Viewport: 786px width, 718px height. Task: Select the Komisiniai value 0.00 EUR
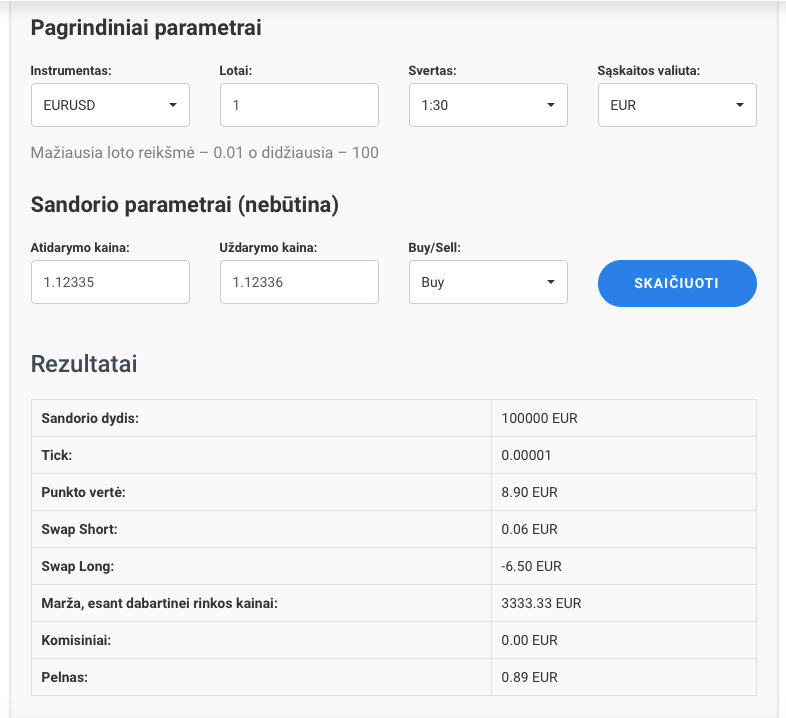coord(529,640)
